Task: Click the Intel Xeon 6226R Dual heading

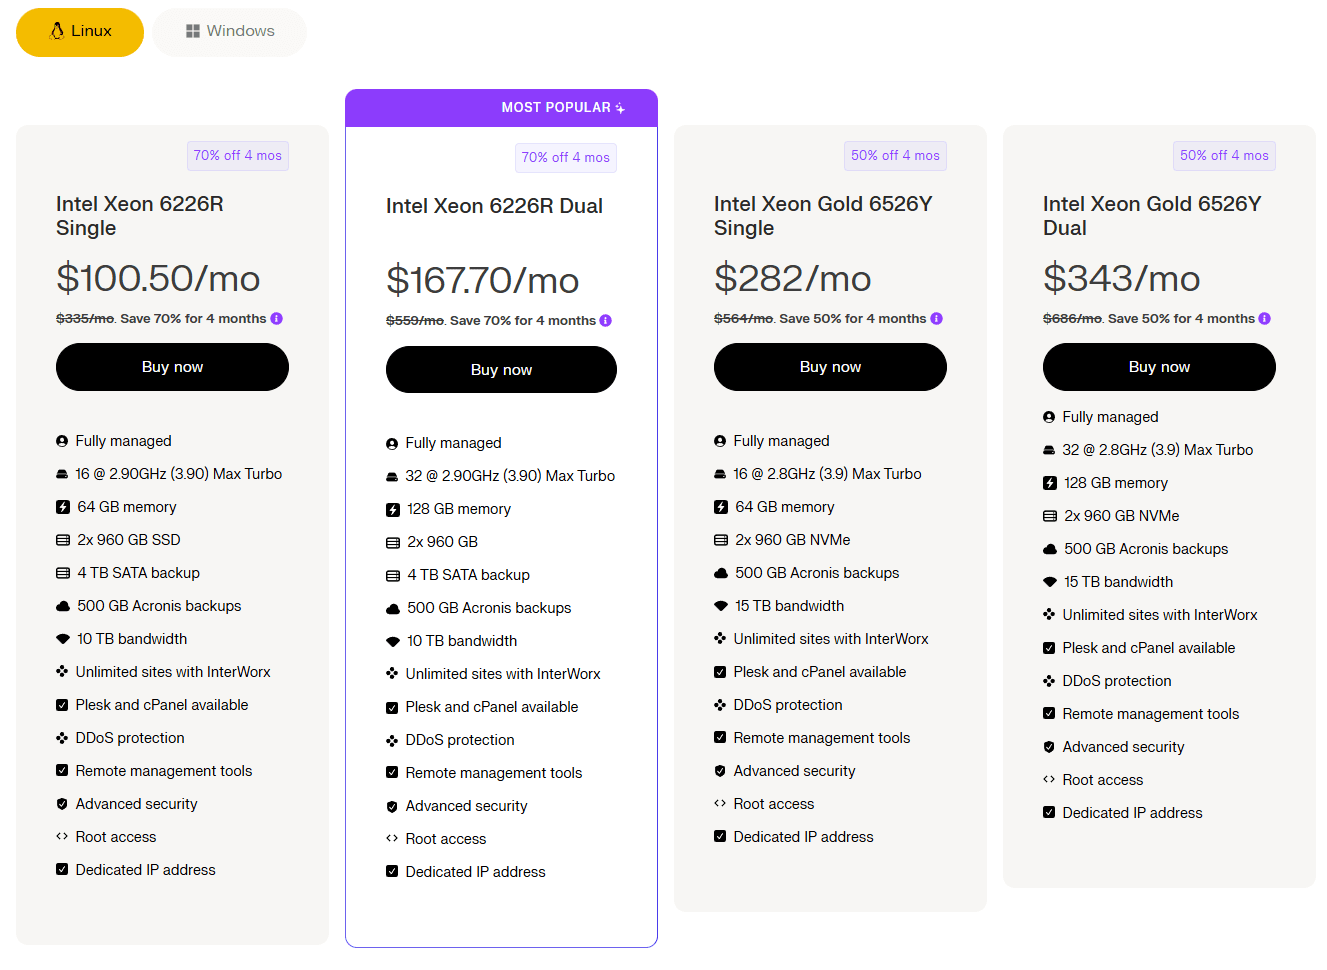Action: click(494, 206)
